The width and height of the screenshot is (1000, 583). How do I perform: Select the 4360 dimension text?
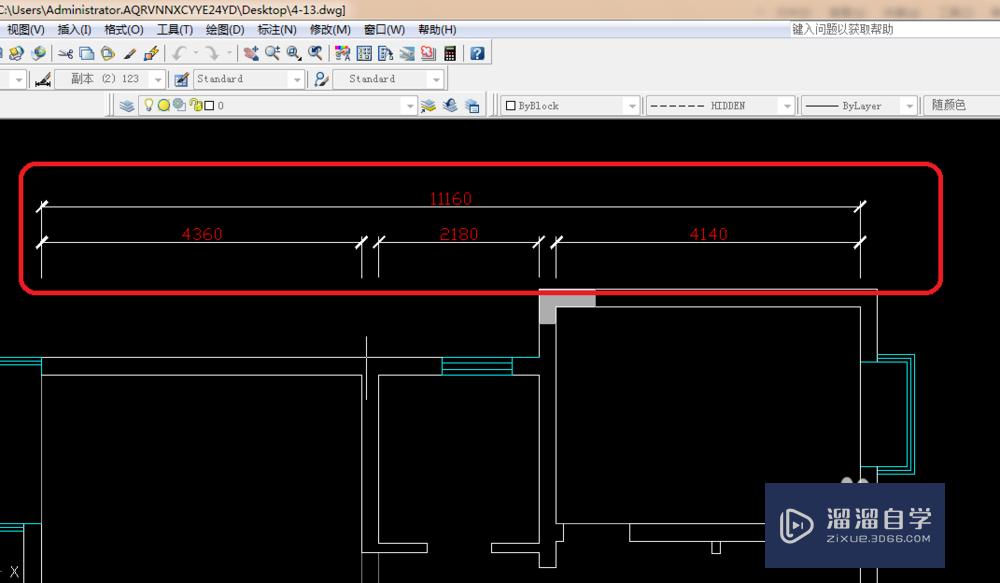point(202,234)
